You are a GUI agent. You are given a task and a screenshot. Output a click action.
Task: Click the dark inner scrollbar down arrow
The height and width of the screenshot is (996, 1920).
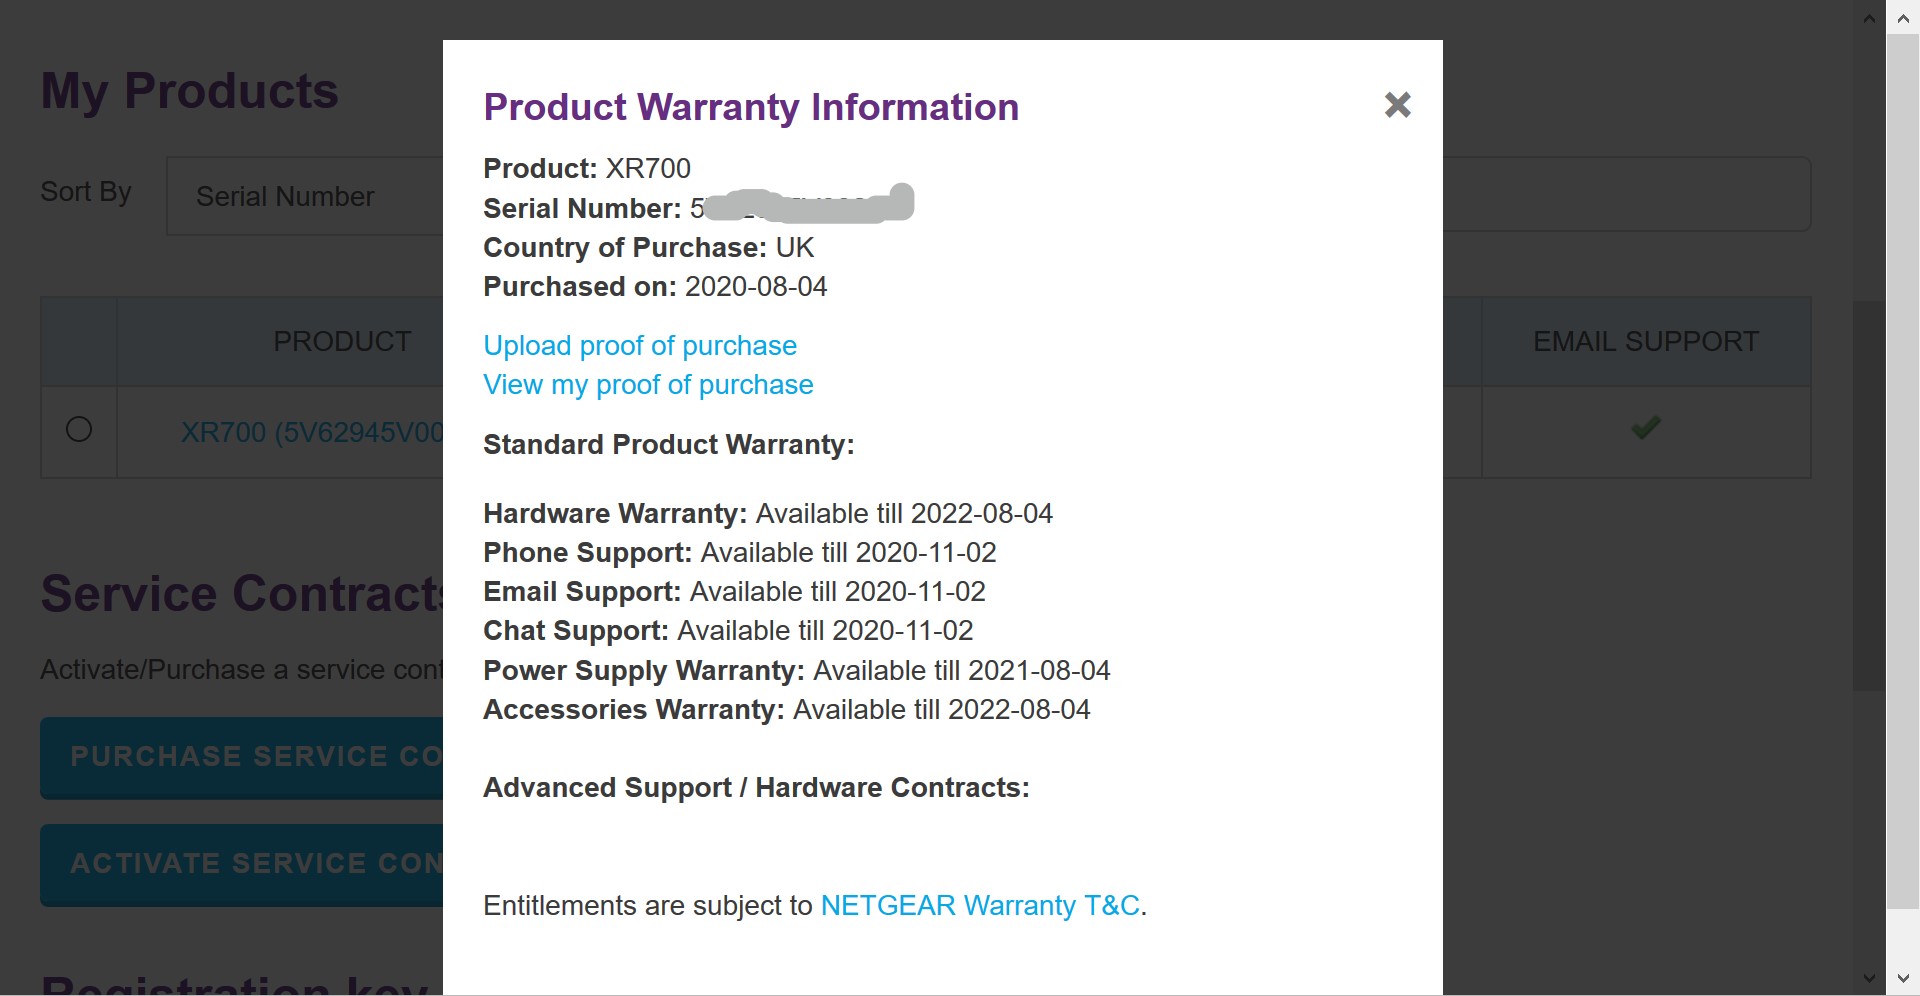tap(1869, 978)
